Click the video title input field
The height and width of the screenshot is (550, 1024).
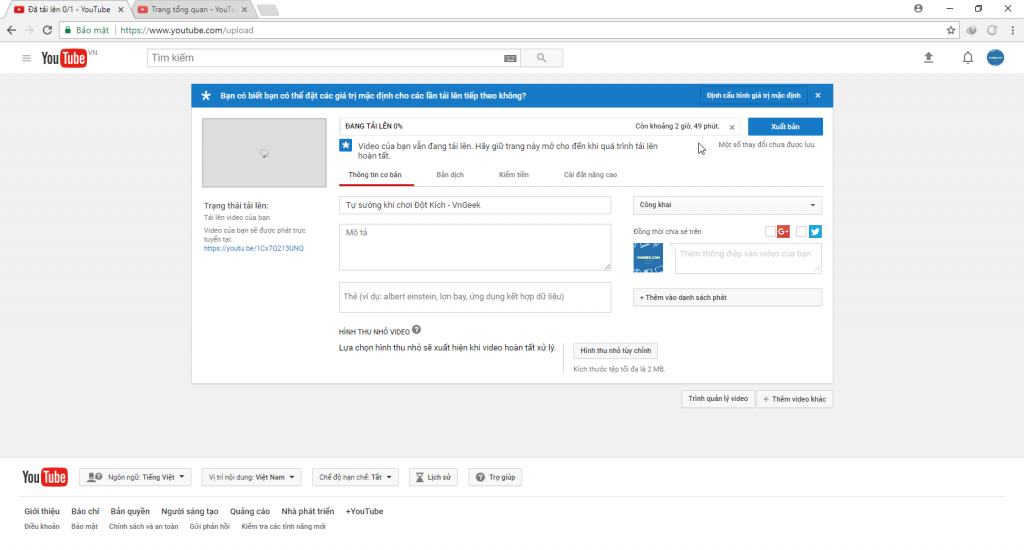(475, 205)
